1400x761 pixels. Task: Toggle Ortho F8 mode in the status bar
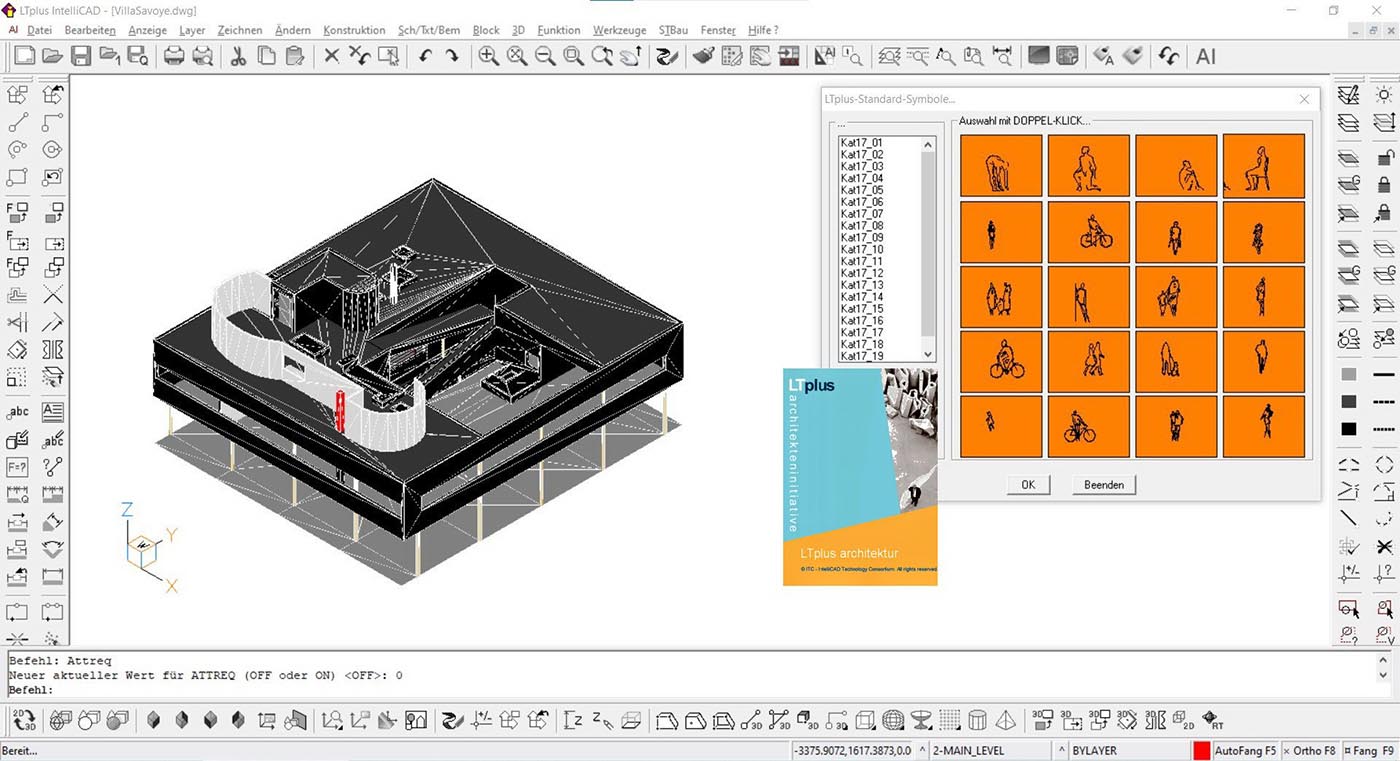(1313, 750)
